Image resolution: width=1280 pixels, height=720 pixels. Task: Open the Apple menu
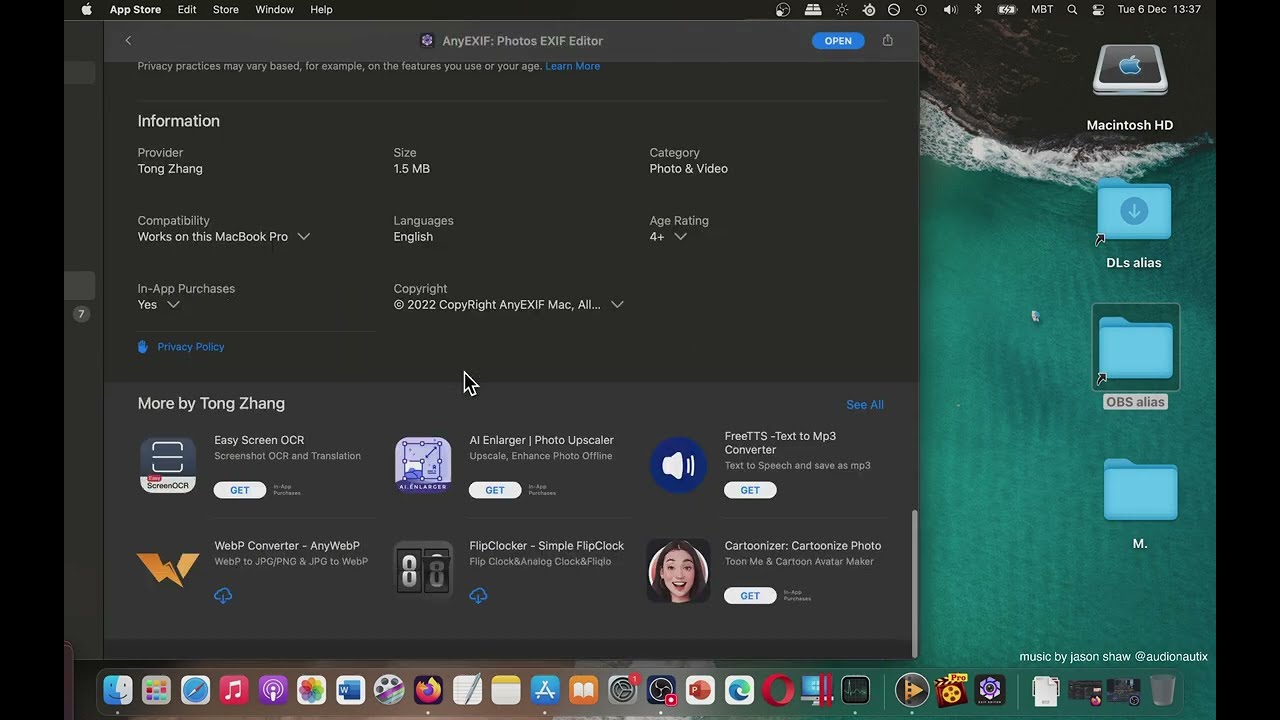click(x=86, y=9)
